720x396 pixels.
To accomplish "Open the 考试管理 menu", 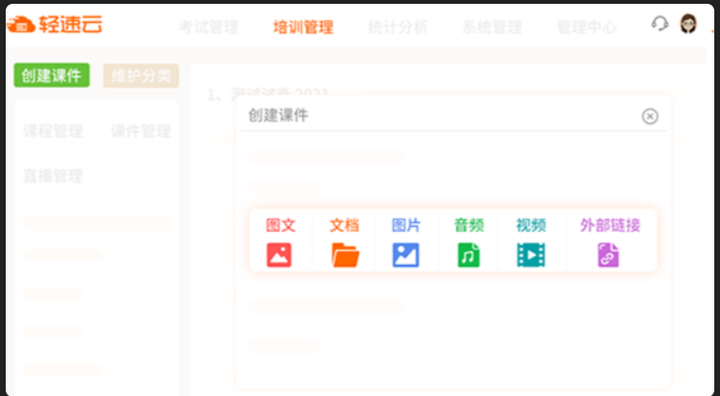I will click(209, 28).
